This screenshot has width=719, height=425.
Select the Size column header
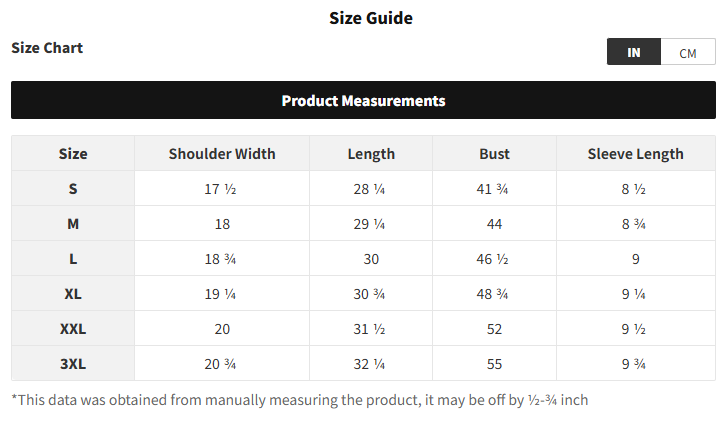[73, 153]
